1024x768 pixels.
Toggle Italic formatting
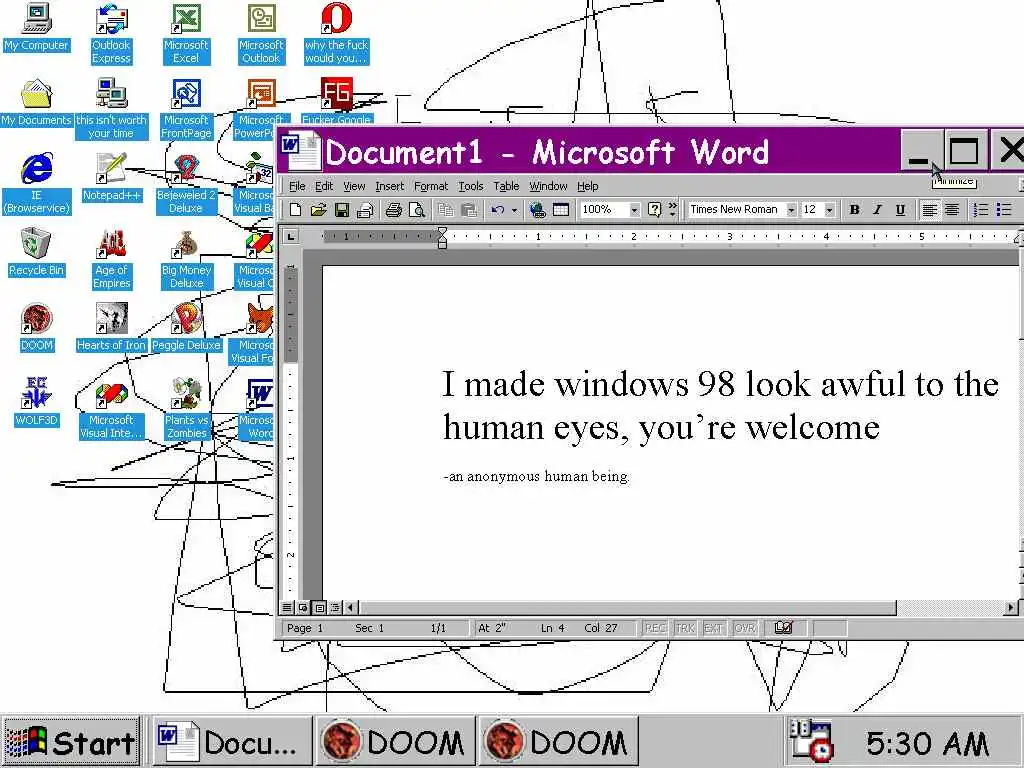[877, 210]
